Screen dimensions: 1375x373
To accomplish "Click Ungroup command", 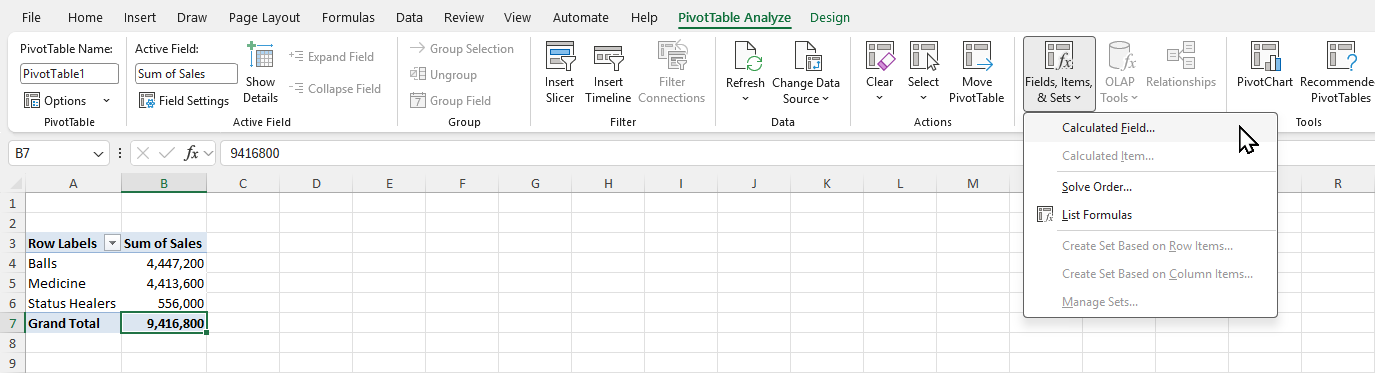I will [x=443, y=75].
